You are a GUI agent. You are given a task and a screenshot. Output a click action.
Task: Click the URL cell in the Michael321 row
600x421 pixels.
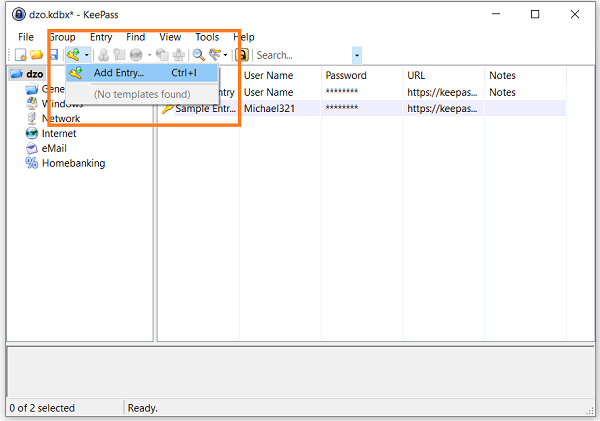[x=442, y=109]
